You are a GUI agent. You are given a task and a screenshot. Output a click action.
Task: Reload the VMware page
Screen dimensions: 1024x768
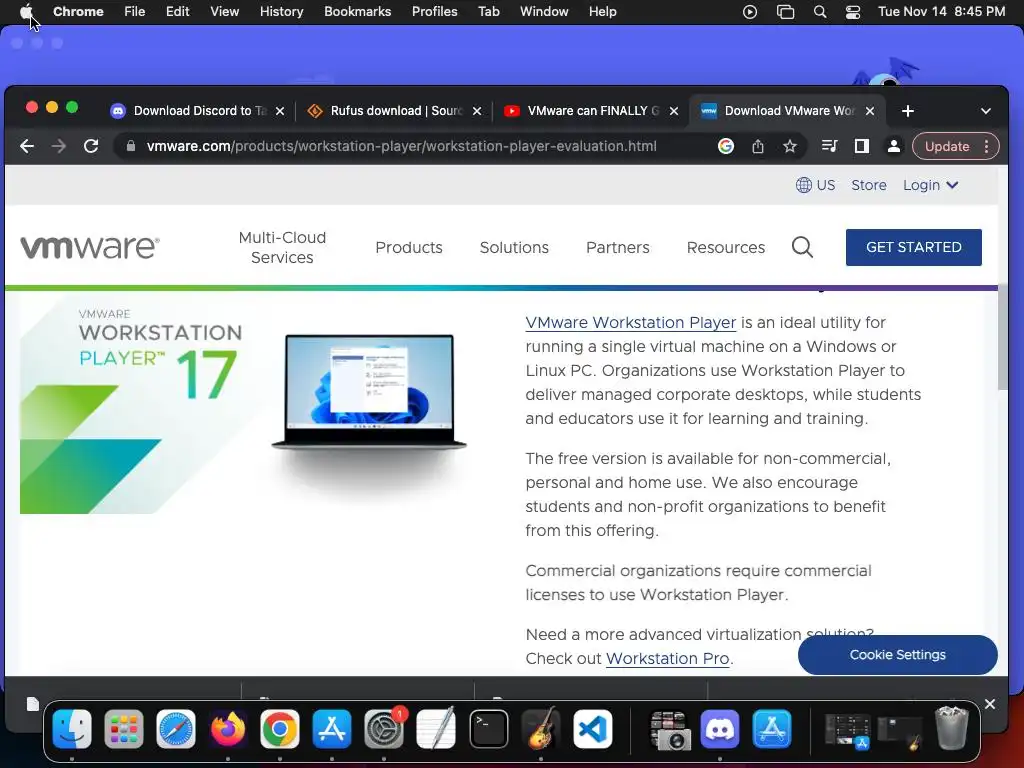click(x=91, y=146)
